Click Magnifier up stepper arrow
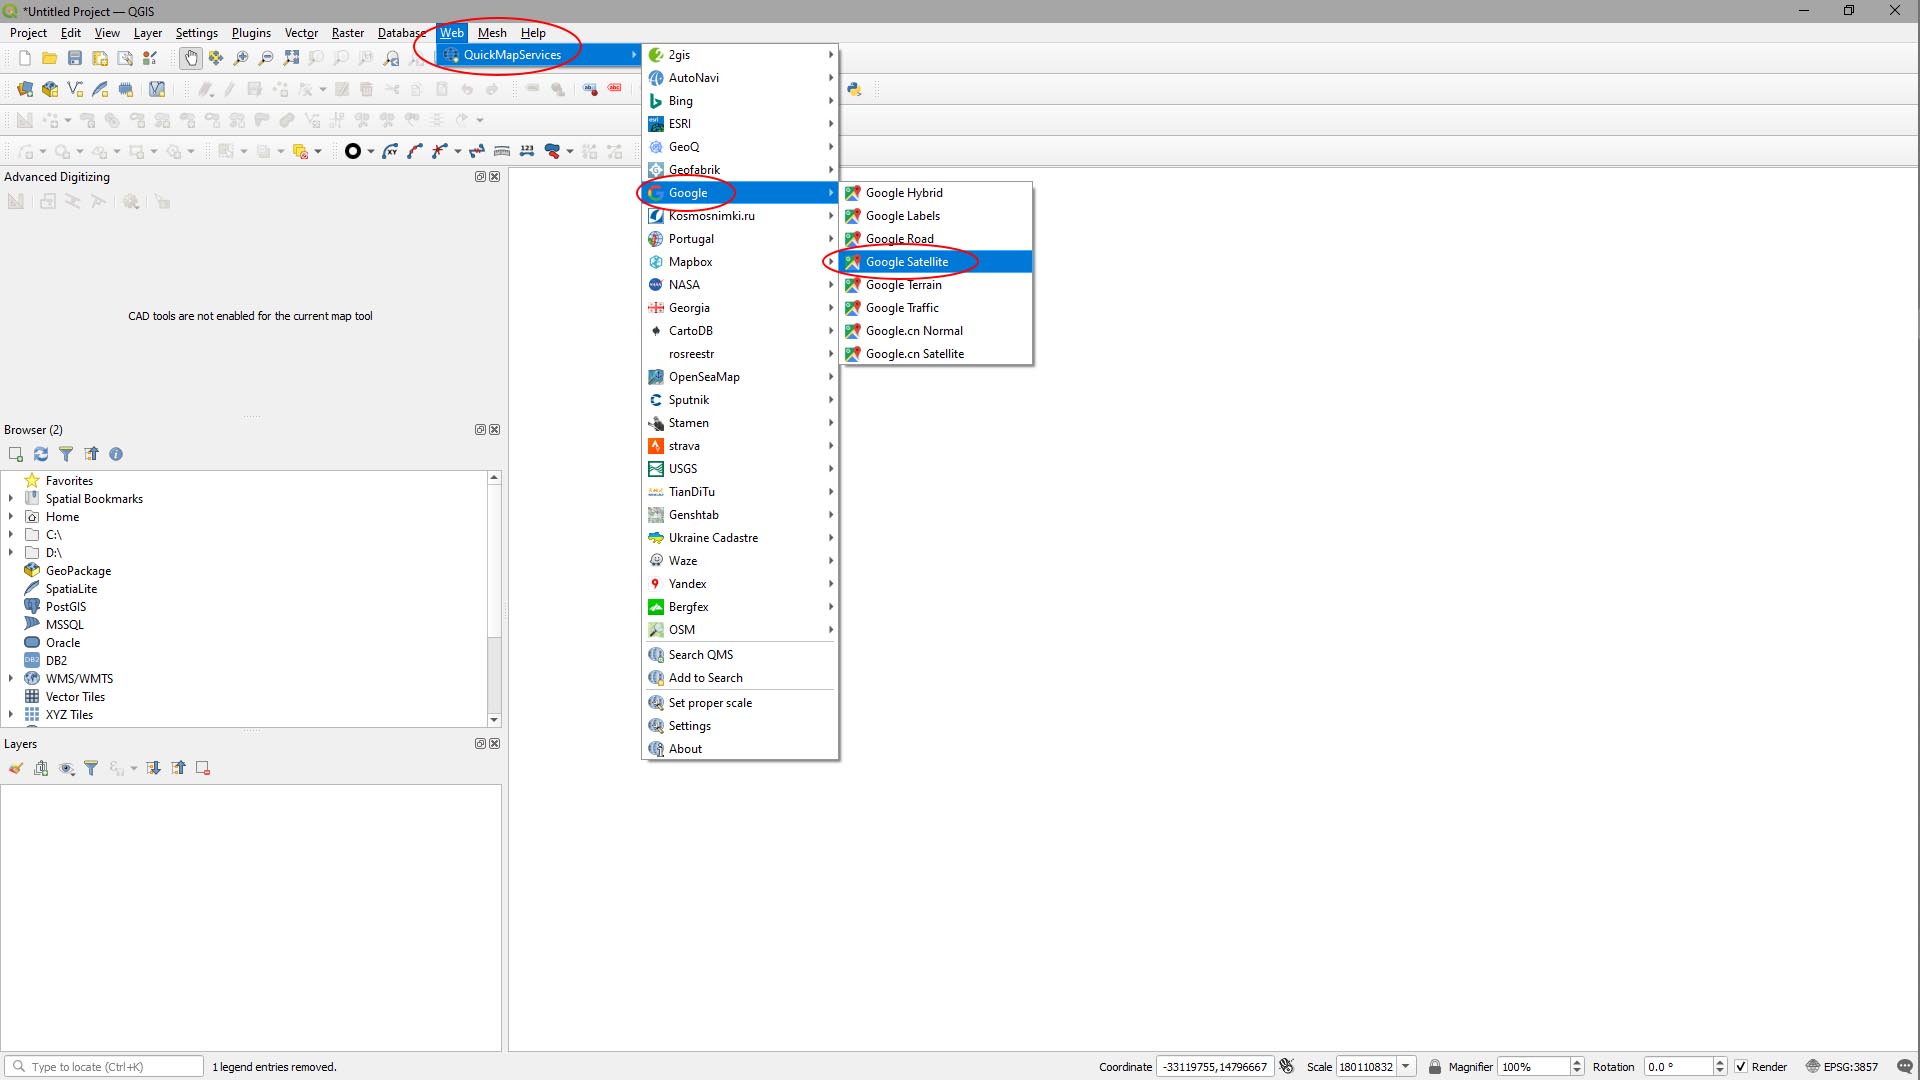The height and width of the screenshot is (1080, 1920). [1577, 1062]
